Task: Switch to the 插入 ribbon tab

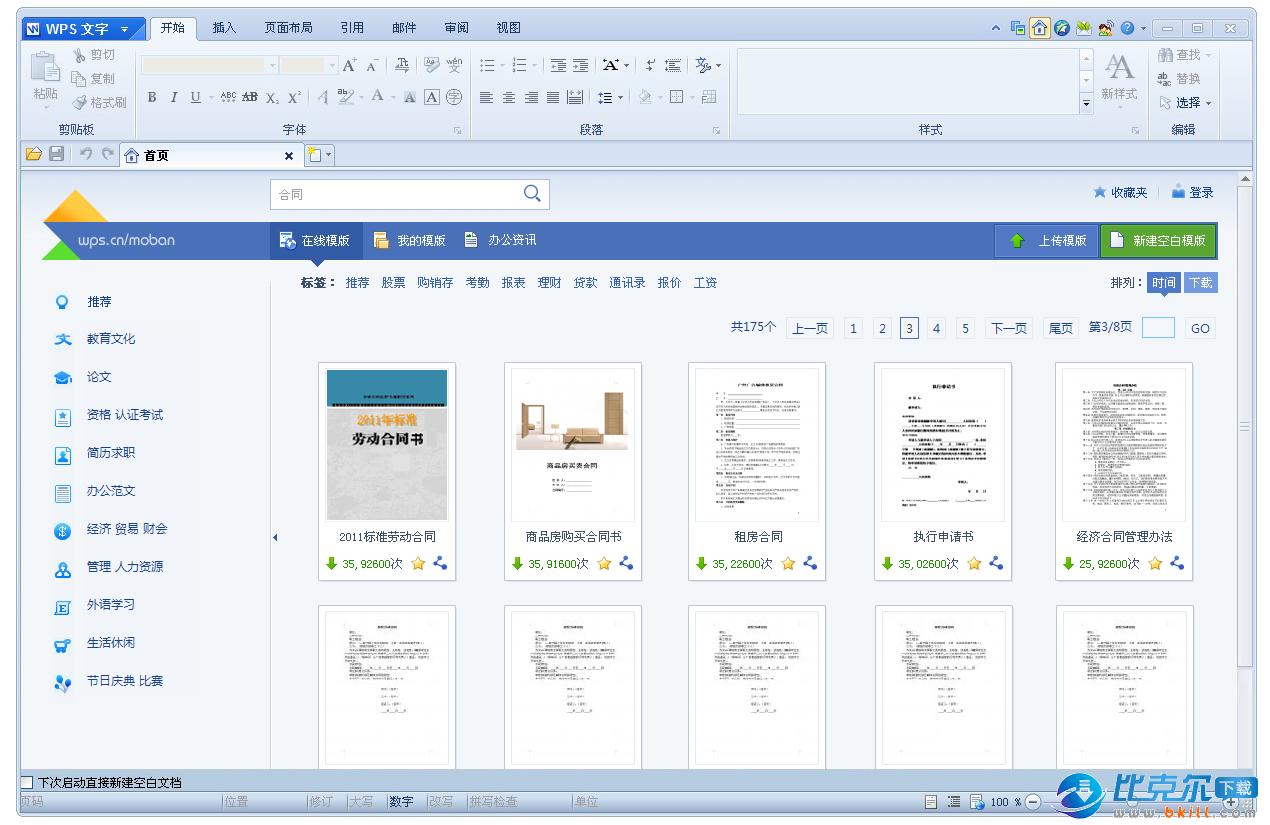Action: click(x=224, y=28)
